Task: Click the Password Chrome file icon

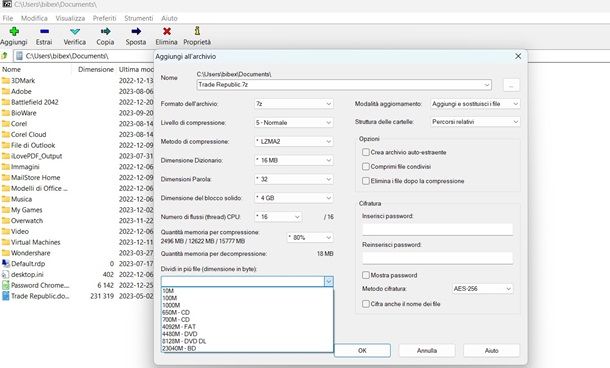Action: click(x=5, y=285)
